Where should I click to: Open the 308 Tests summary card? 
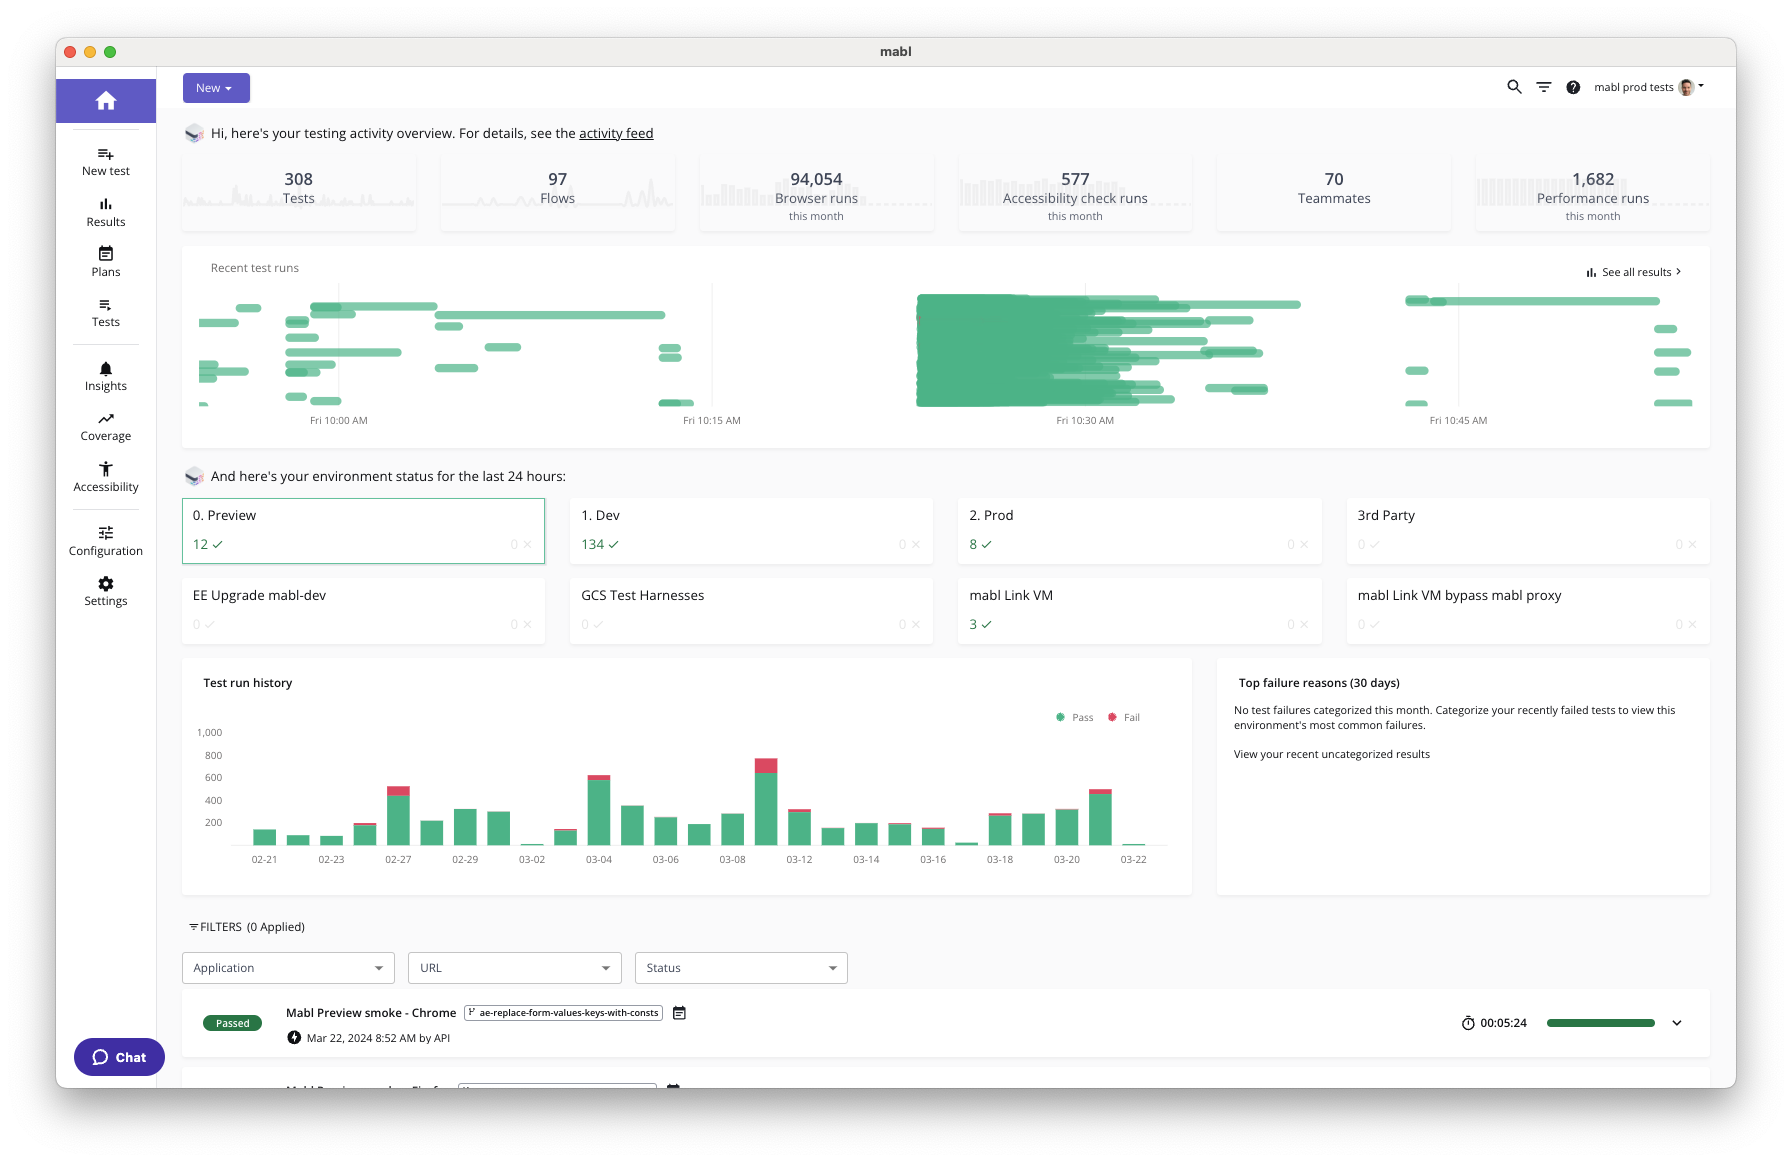pyautogui.click(x=299, y=193)
